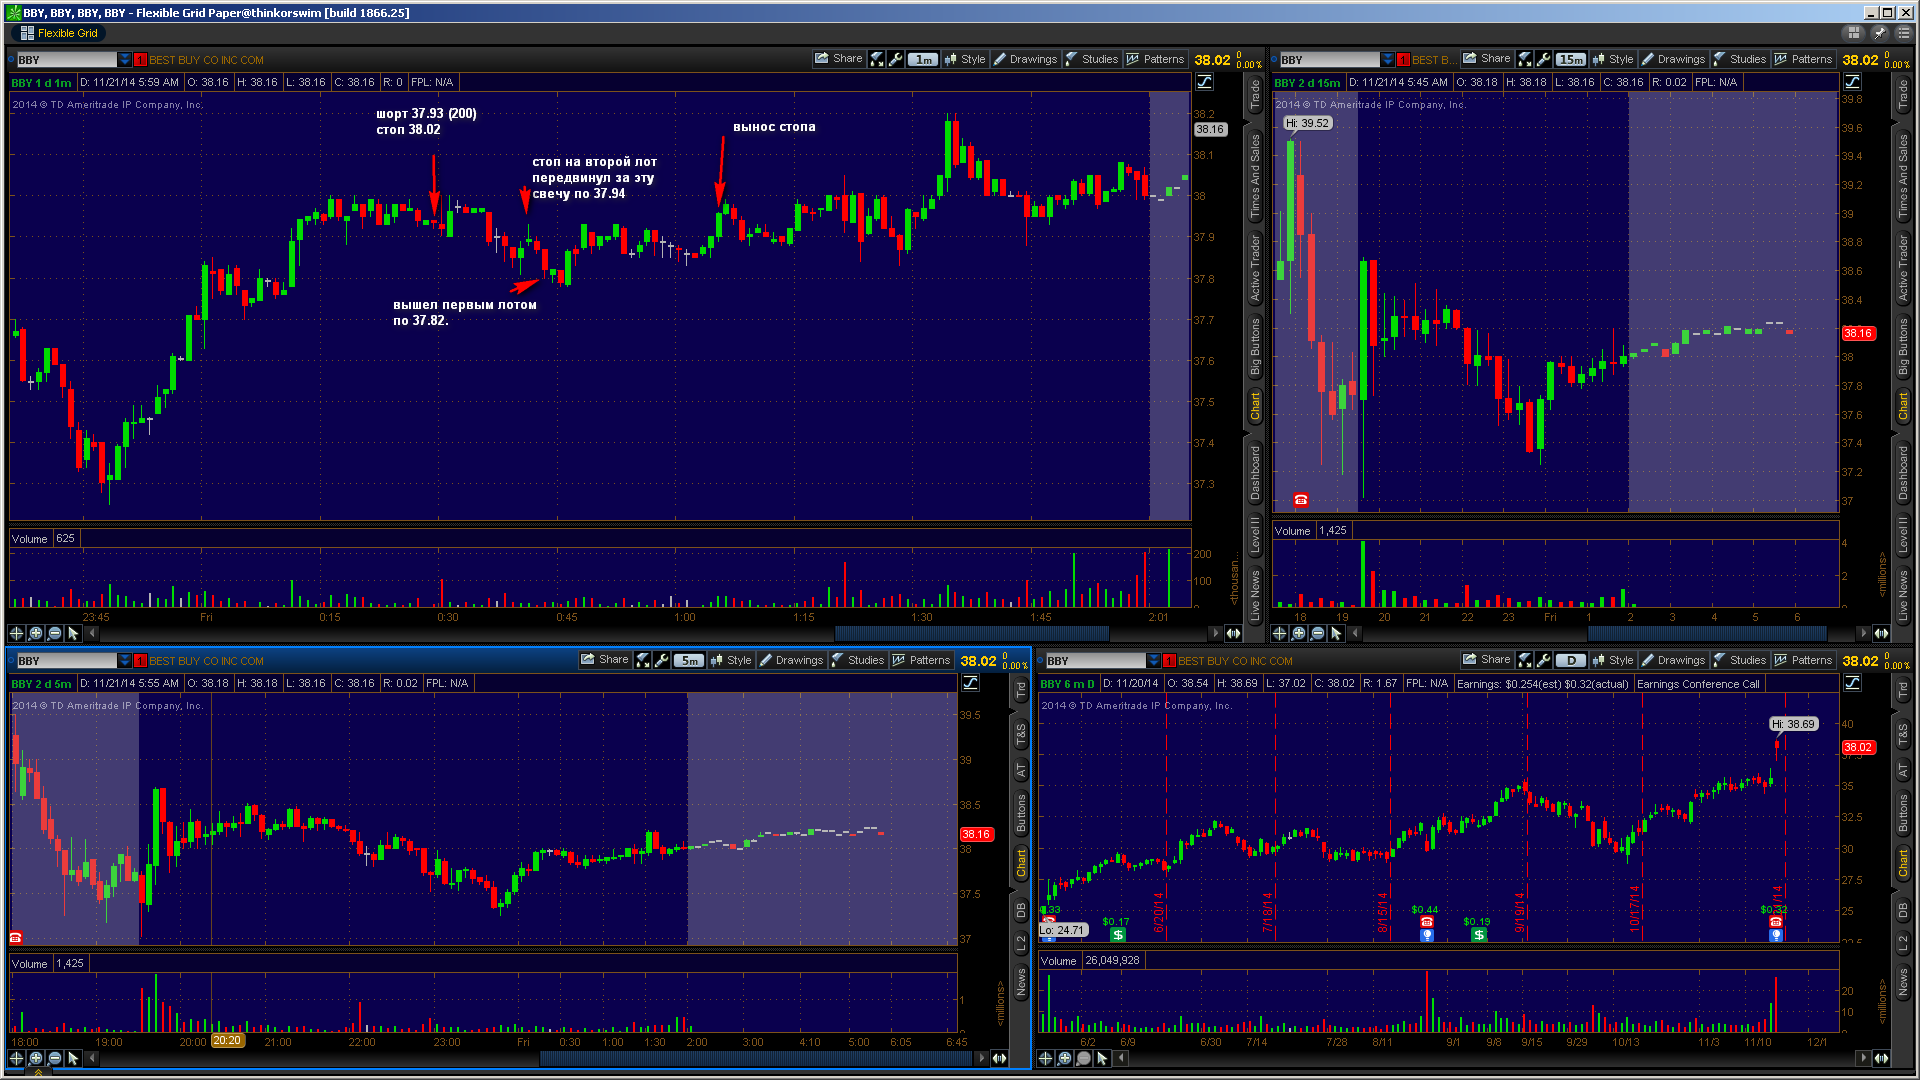Open Studies in the 1m chart
This screenshot has height=1080, width=1920.
click(x=1092, y=59)
